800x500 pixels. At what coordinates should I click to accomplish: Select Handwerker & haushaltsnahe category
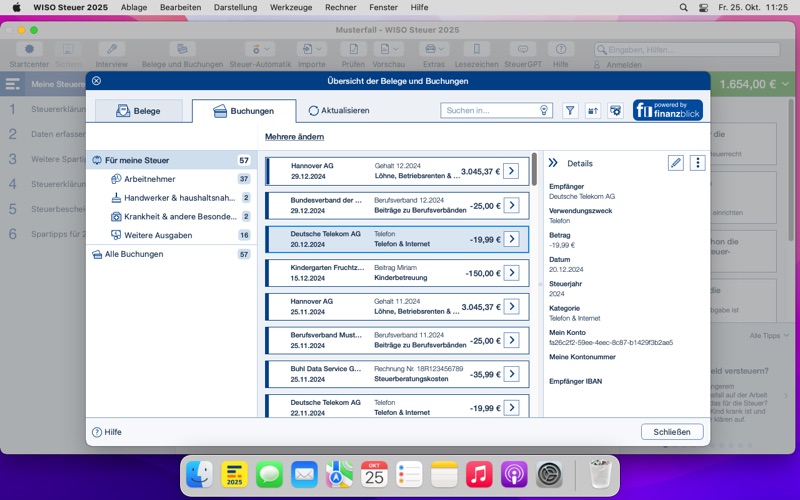(x=171, y=198)
